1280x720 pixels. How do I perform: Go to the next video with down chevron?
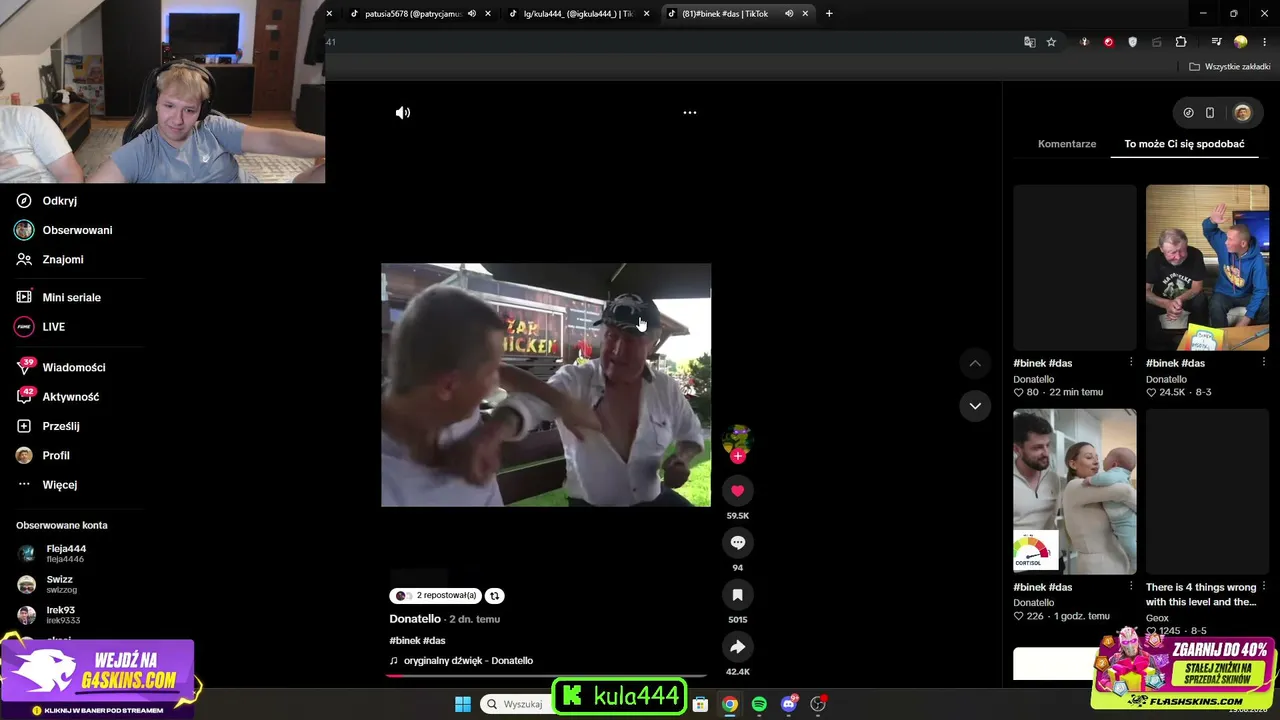975,406
